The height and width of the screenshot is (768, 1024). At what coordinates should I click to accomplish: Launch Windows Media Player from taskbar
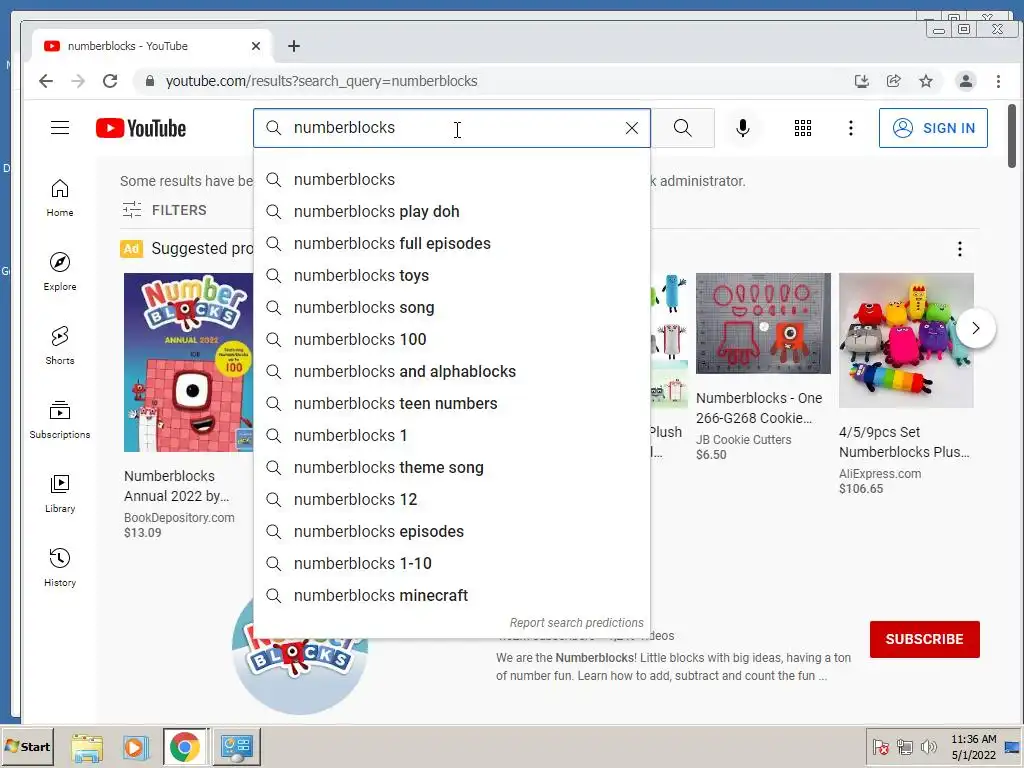pyautogui.click(x=135, y=747)
